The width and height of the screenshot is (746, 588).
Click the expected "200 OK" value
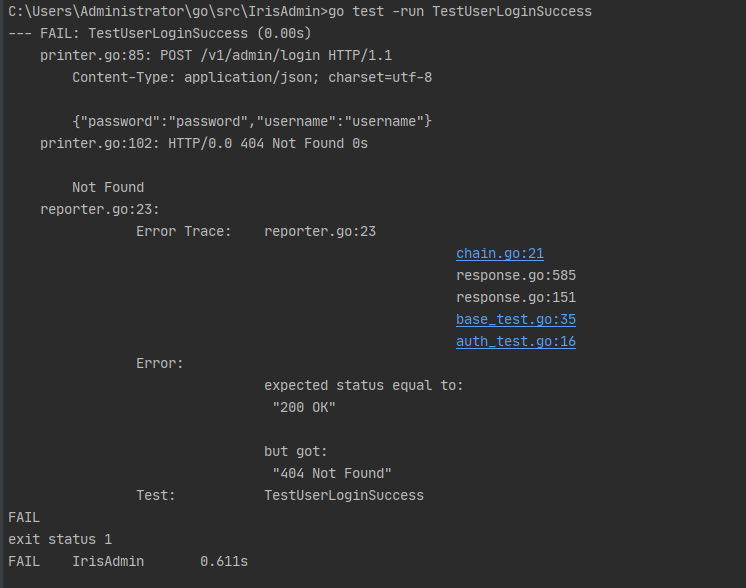[x=304, y=408]
